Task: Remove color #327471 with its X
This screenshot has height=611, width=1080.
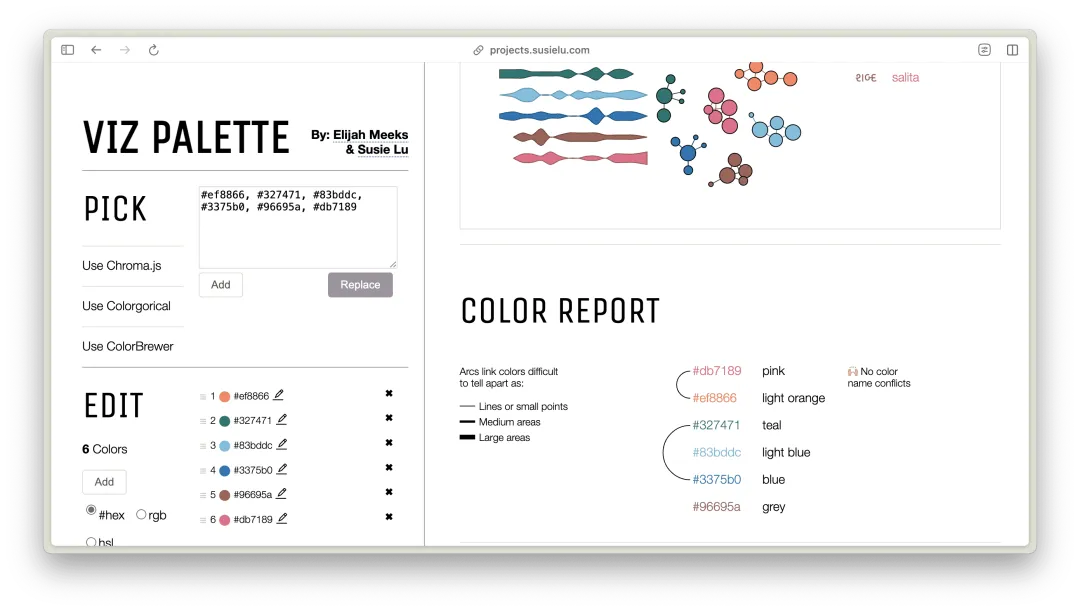Action: click(389, 418)
